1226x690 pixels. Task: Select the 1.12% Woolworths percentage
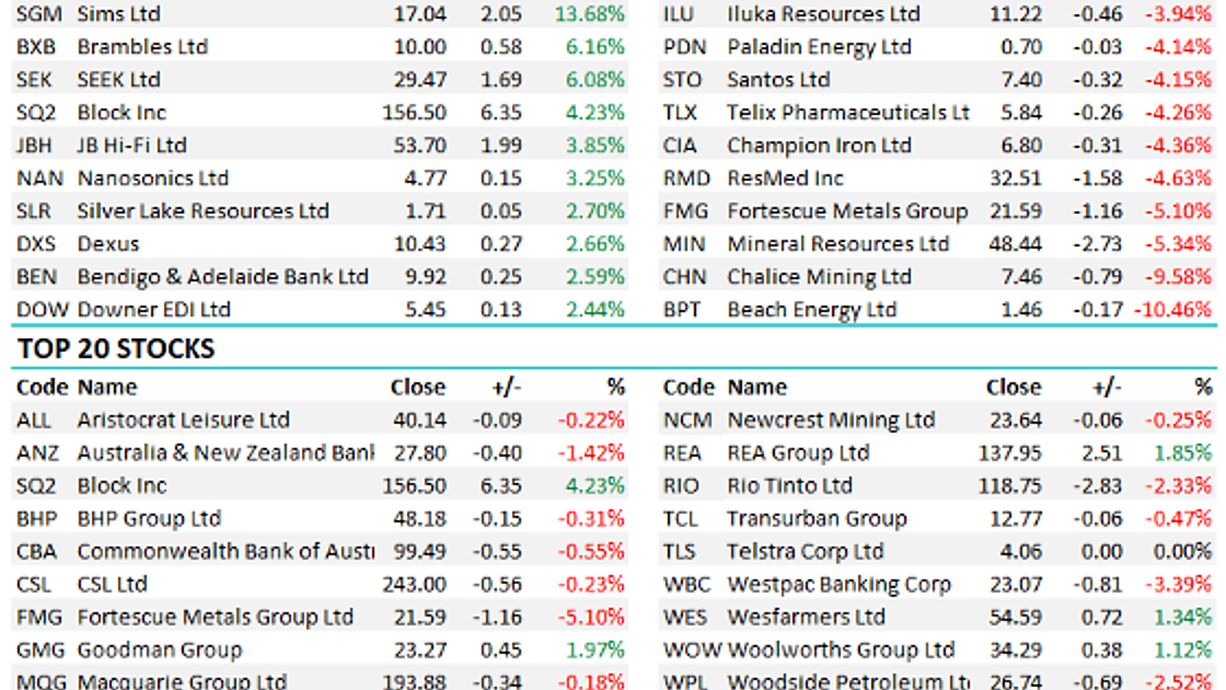(1182, 651)
